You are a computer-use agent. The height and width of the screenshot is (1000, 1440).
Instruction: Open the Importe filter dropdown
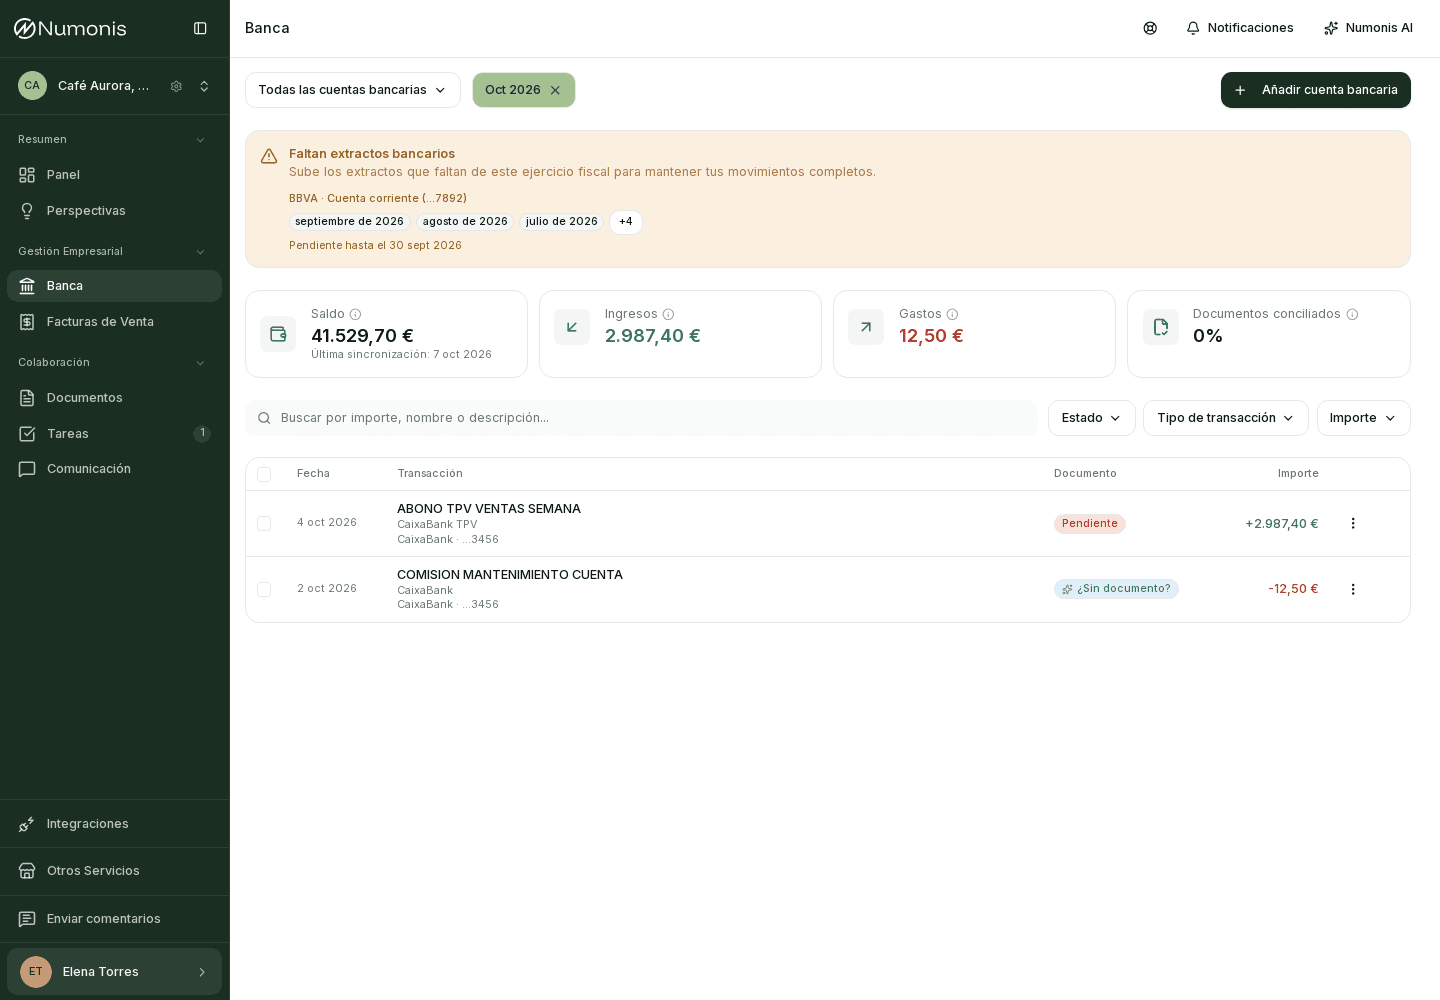coord(1364,418)
